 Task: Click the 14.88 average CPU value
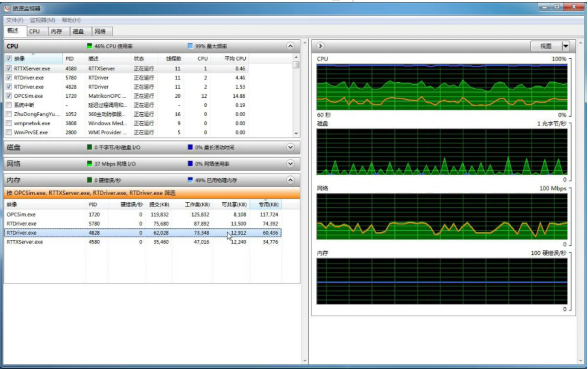pyautogui.click(x=239, y=96)
